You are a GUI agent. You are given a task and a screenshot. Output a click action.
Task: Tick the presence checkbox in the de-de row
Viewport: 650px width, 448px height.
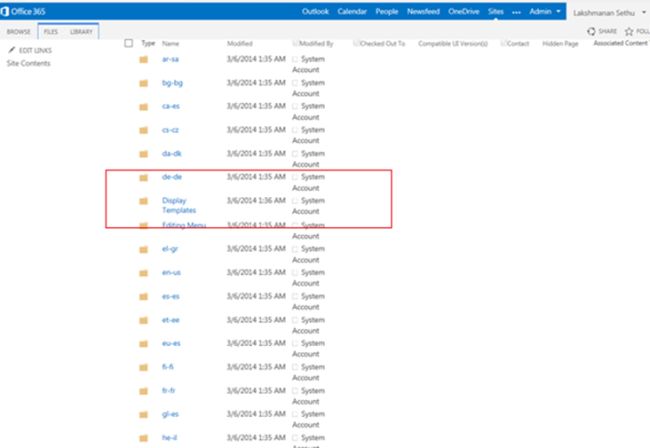[x=296, y=178]
